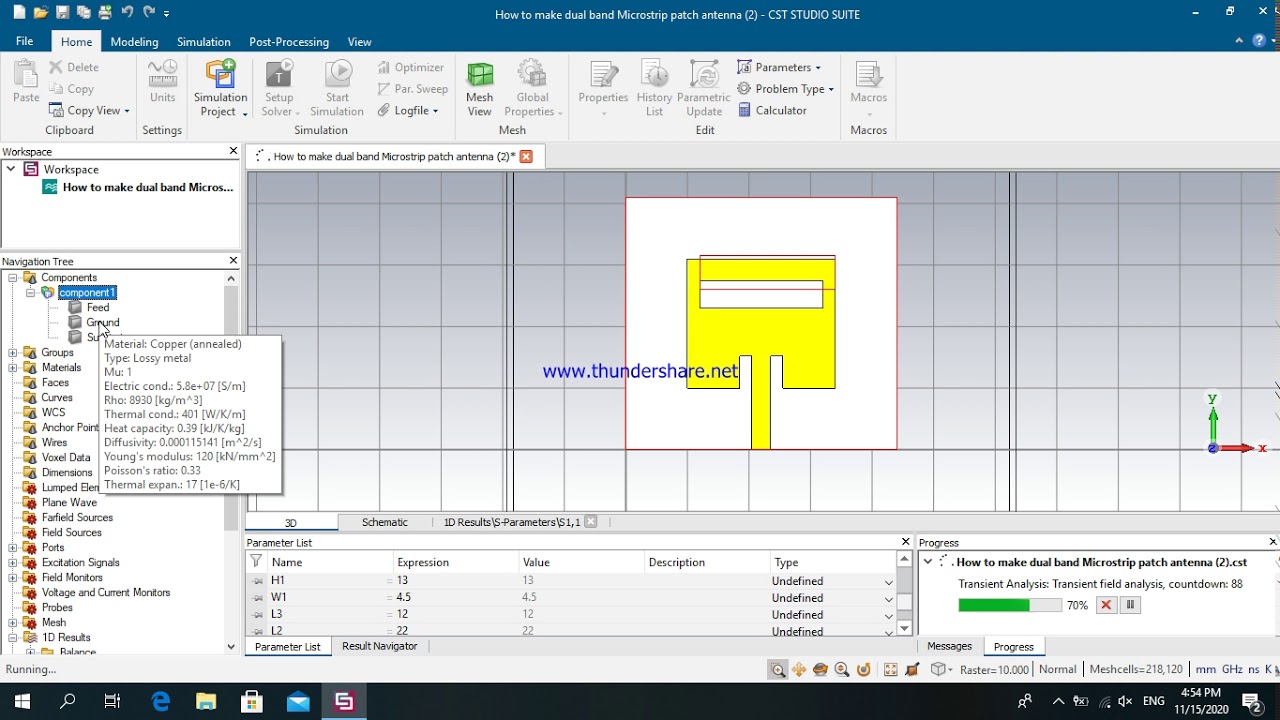This screenshot has height=720, width=1280.
Task: Open the Problem Type dropdown
Action: 786,88
